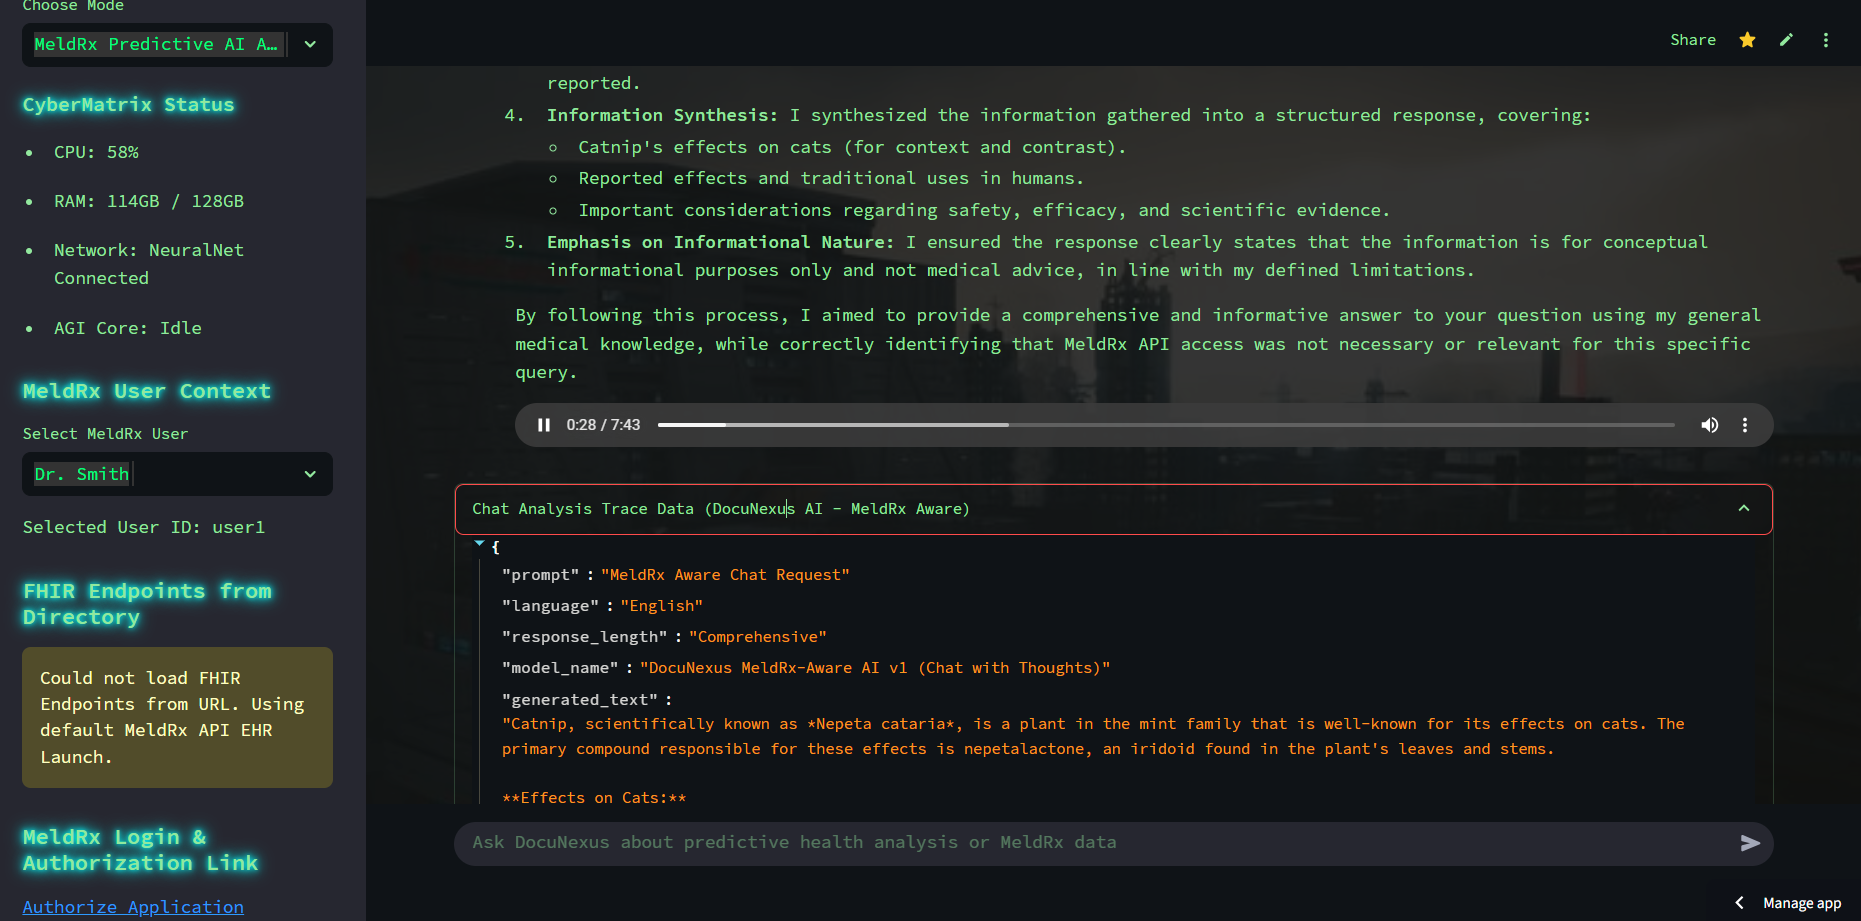This screenshot has height=921, width=1861.
Task: Click the Network: NeuralNet Connected entry
Action: pyautogui.click(x=149, y=264)
